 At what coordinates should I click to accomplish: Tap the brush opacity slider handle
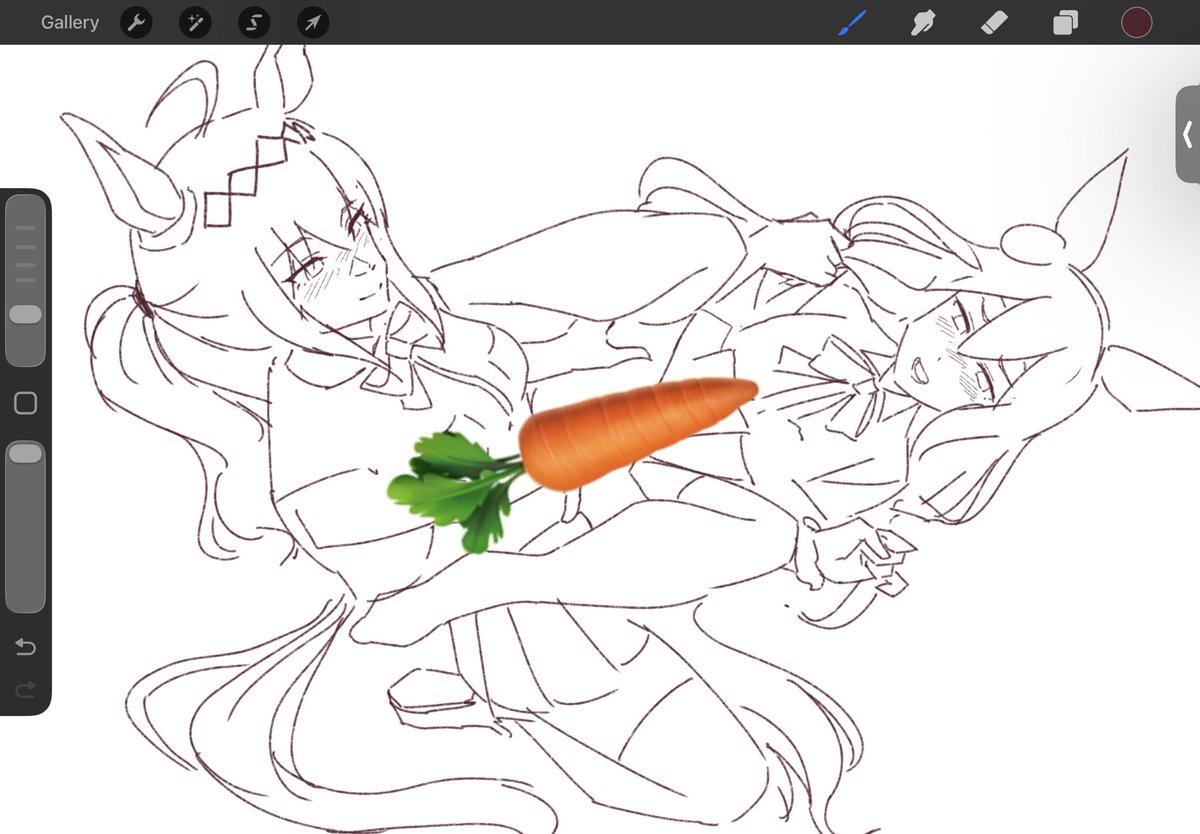[x=26, y=454]
